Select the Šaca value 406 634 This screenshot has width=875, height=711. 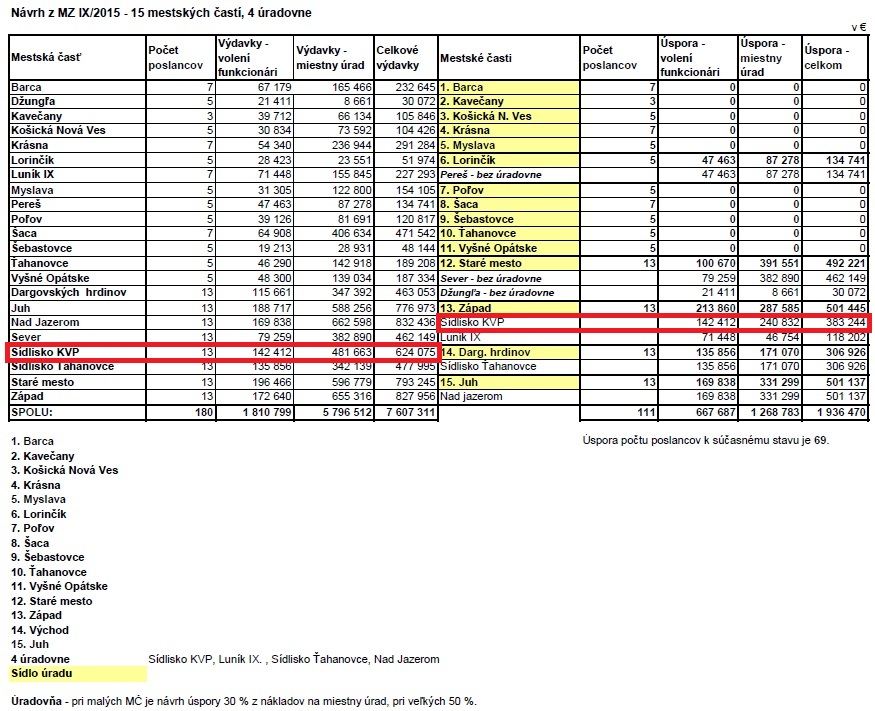click(351, 233)
